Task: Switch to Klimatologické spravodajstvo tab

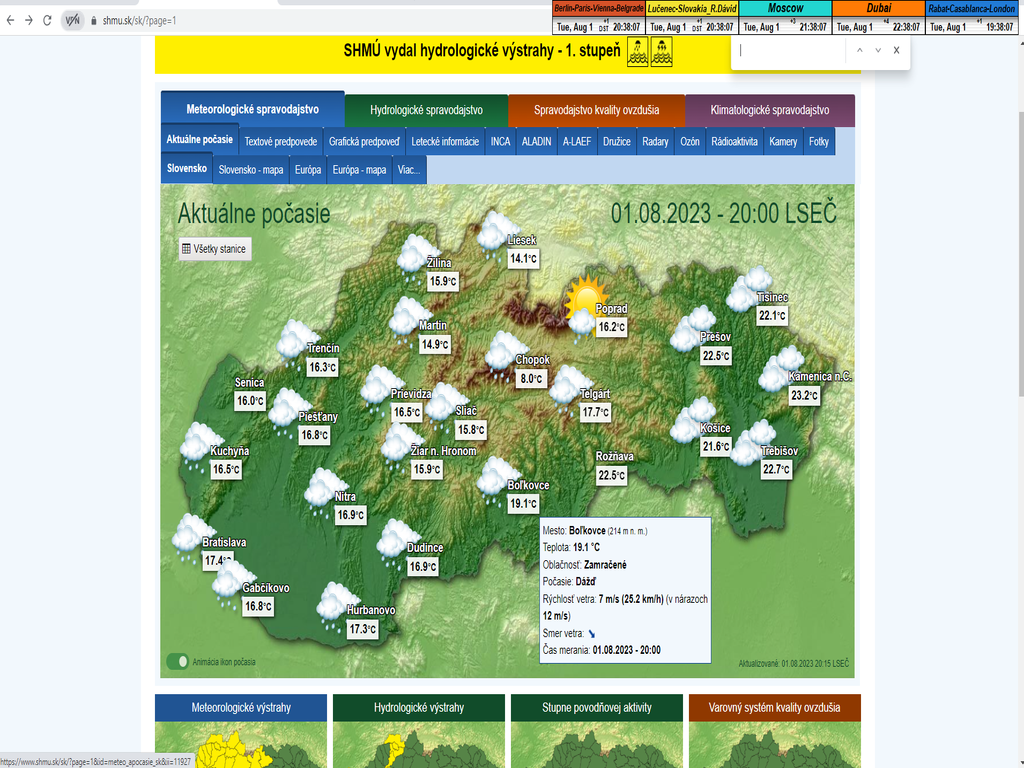Action: pos(770,110)
